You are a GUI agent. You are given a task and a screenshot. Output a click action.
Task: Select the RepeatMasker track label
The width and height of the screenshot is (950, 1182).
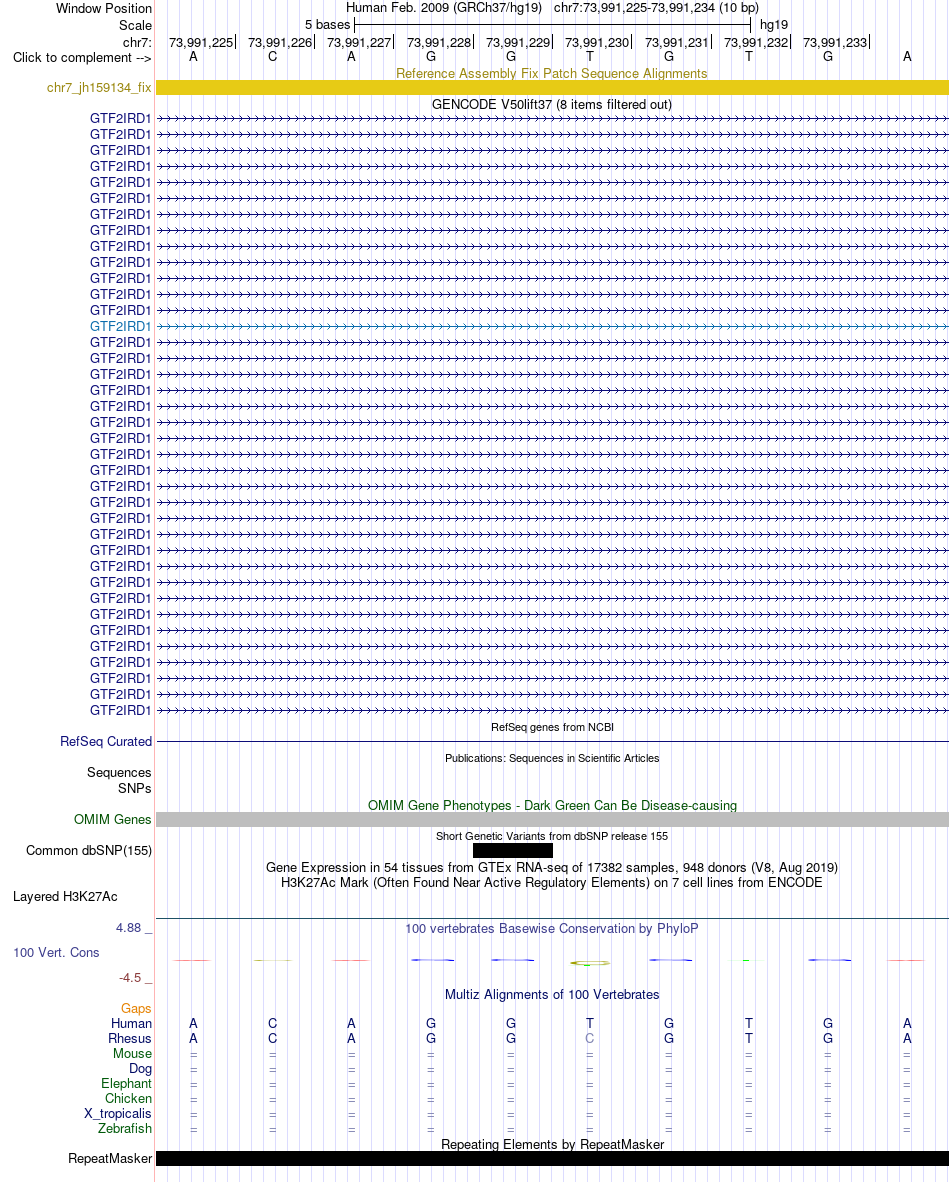click(x=110, y=1159)
